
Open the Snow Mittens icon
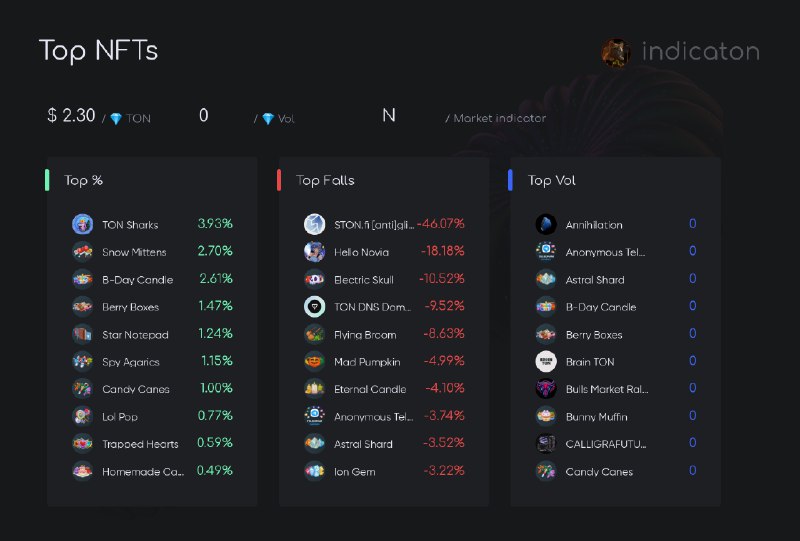[82, 252]
